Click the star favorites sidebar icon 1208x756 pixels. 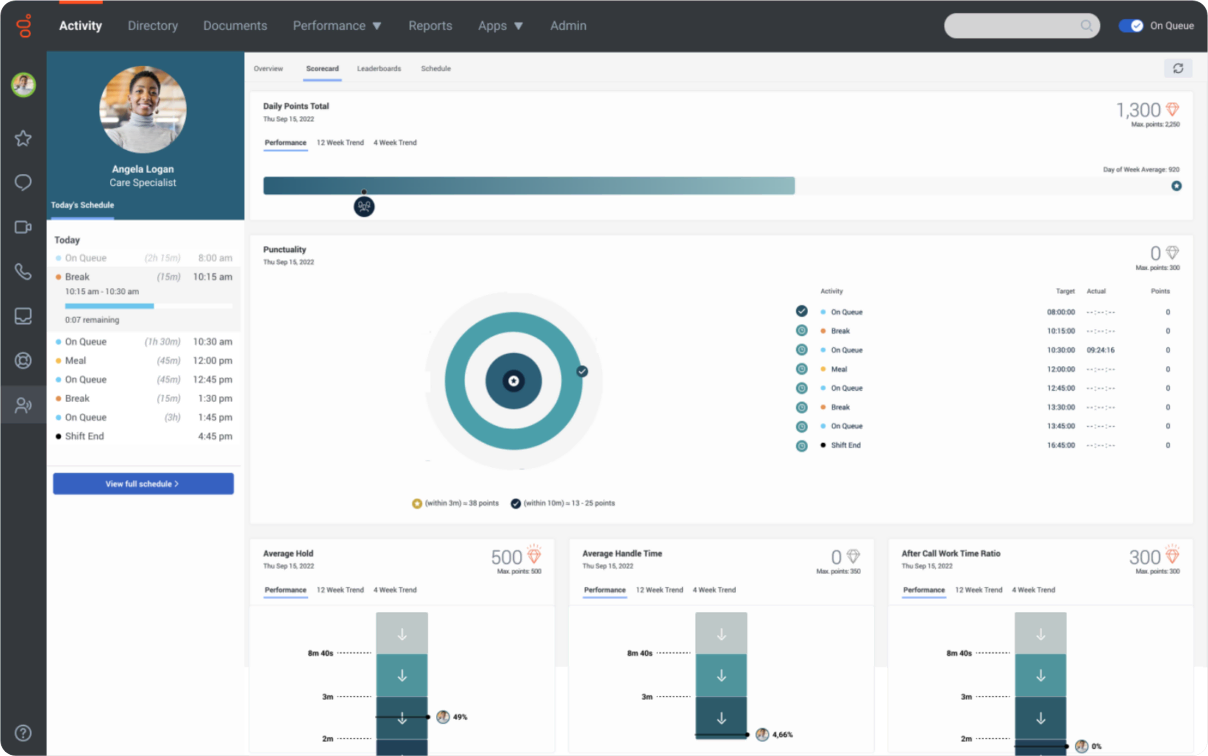23,138
